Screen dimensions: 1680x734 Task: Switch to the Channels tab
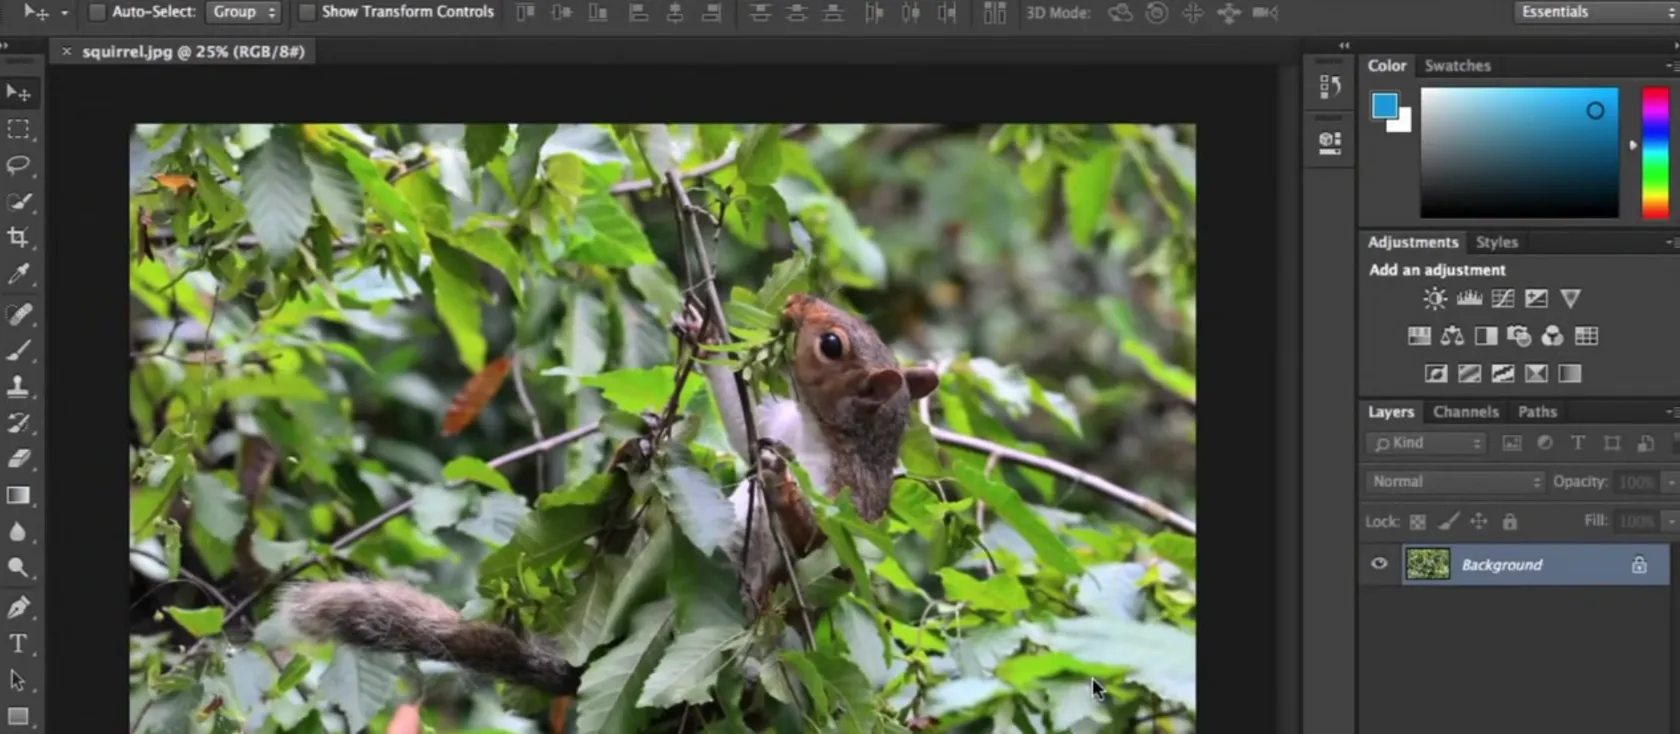coord(1465,412)
